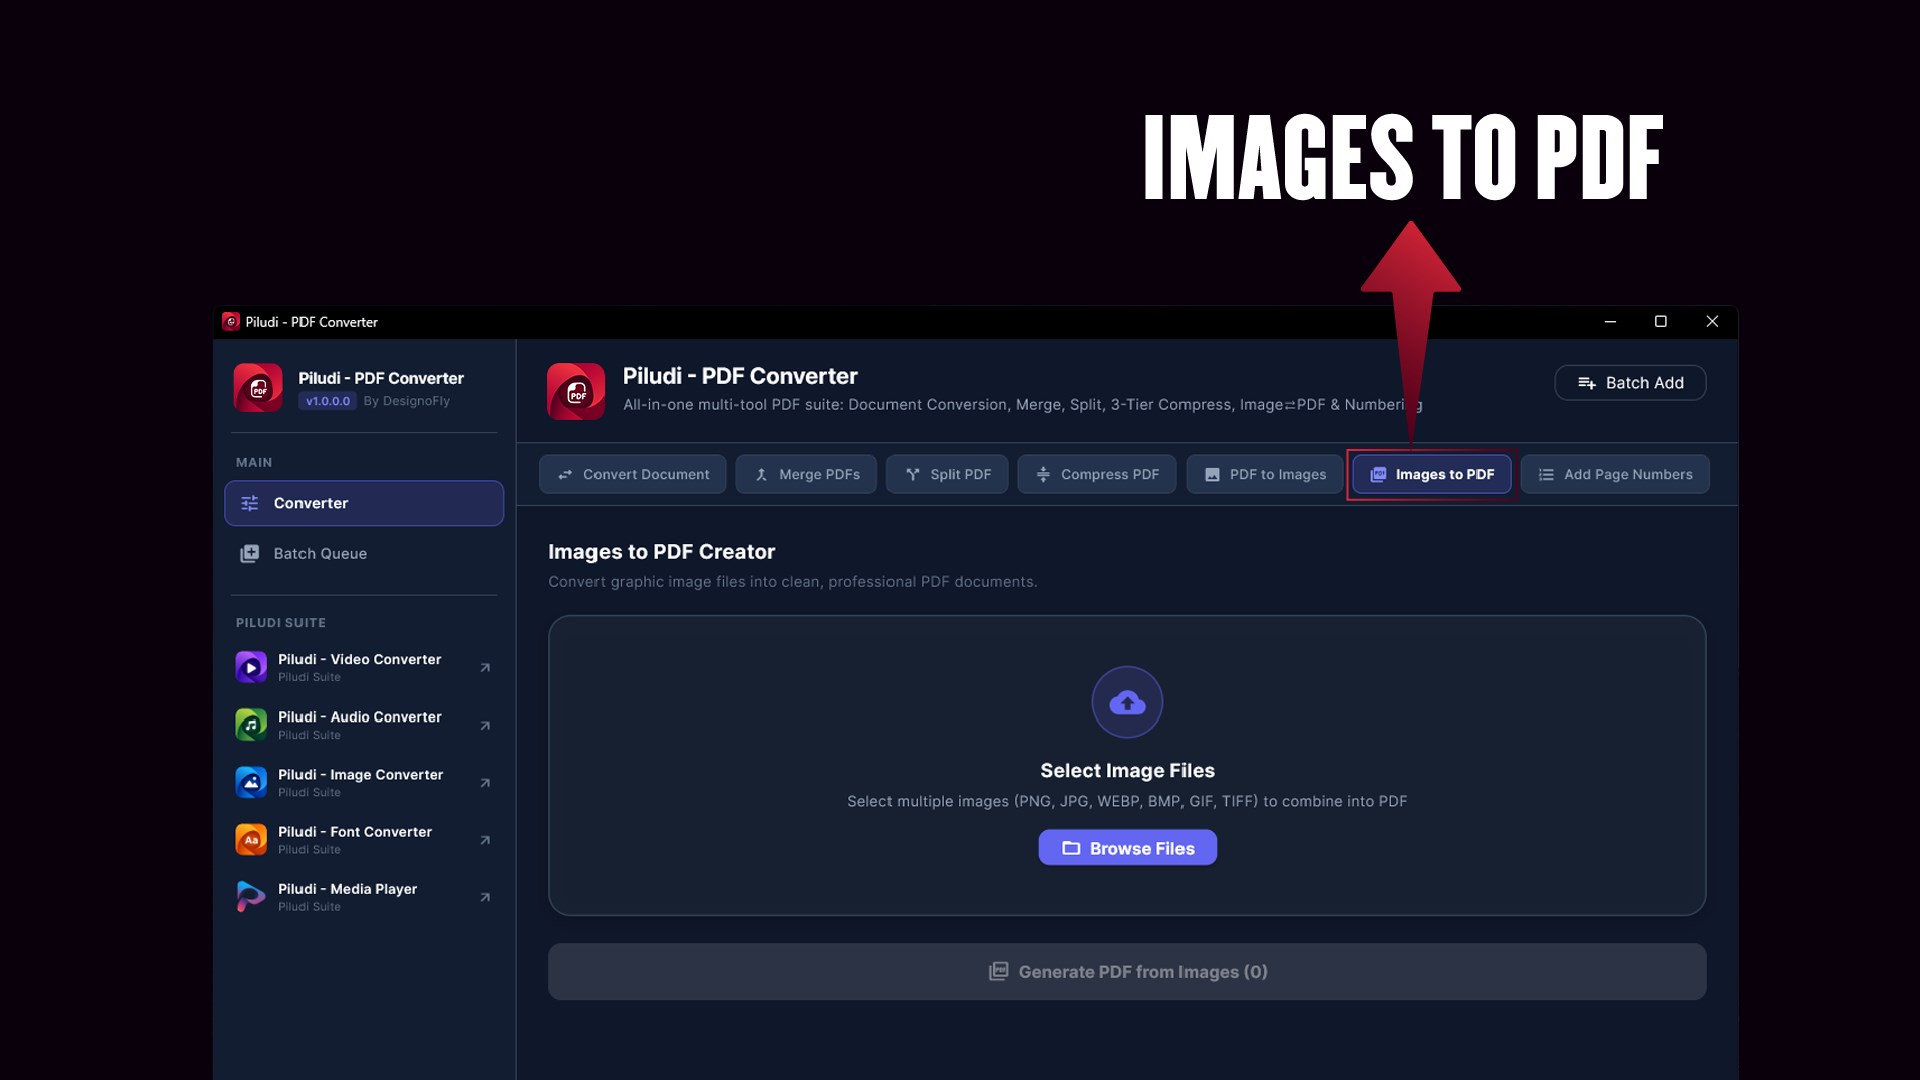Screen dimensions: 1920x1080
Task: Open the Add Page Numbers tab
Action: click(1615, 474)
